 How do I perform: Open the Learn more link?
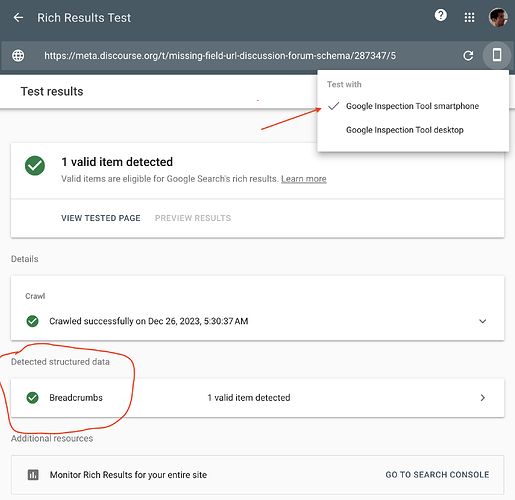(x=304, y=179)
